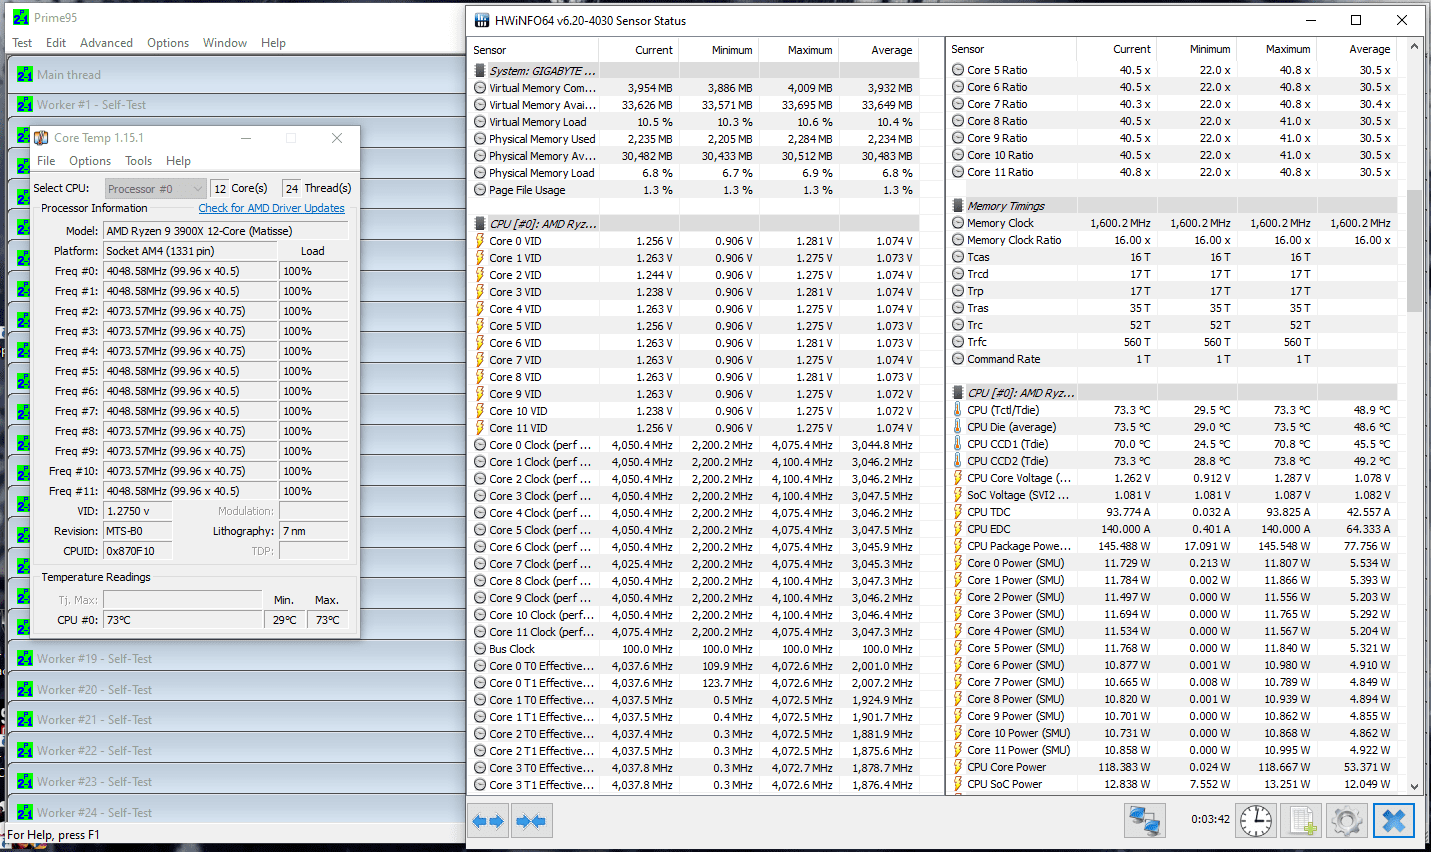Select the Physical Memory Used row

pyautogui.click(x=694, y=139)
